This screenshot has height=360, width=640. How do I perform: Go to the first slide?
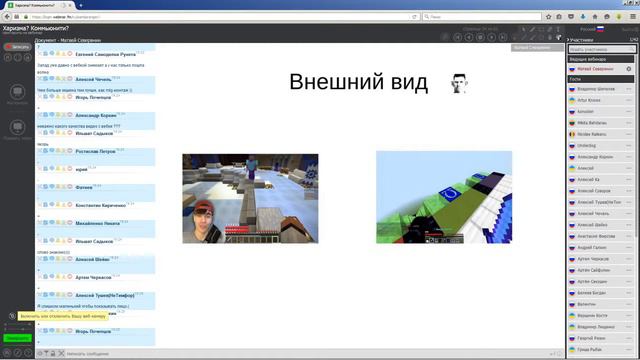pos(458,37)
